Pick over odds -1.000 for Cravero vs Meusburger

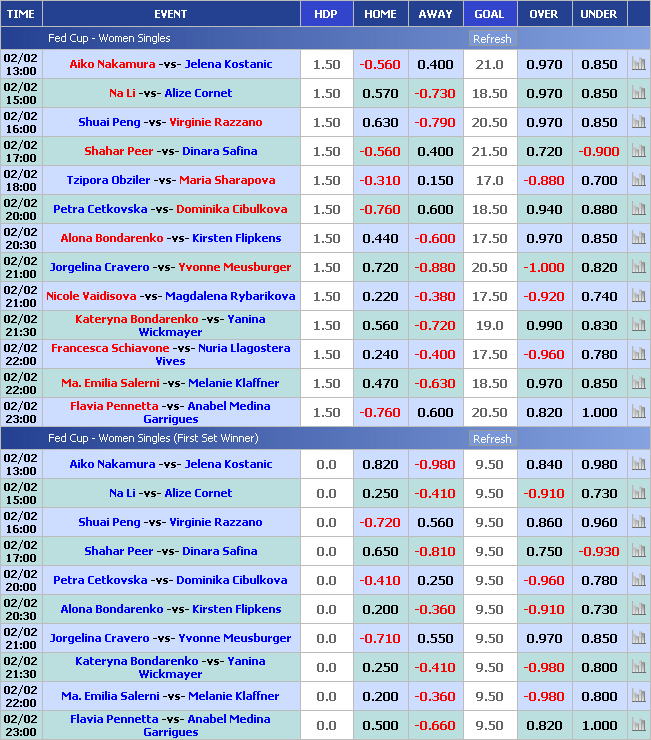544,267
